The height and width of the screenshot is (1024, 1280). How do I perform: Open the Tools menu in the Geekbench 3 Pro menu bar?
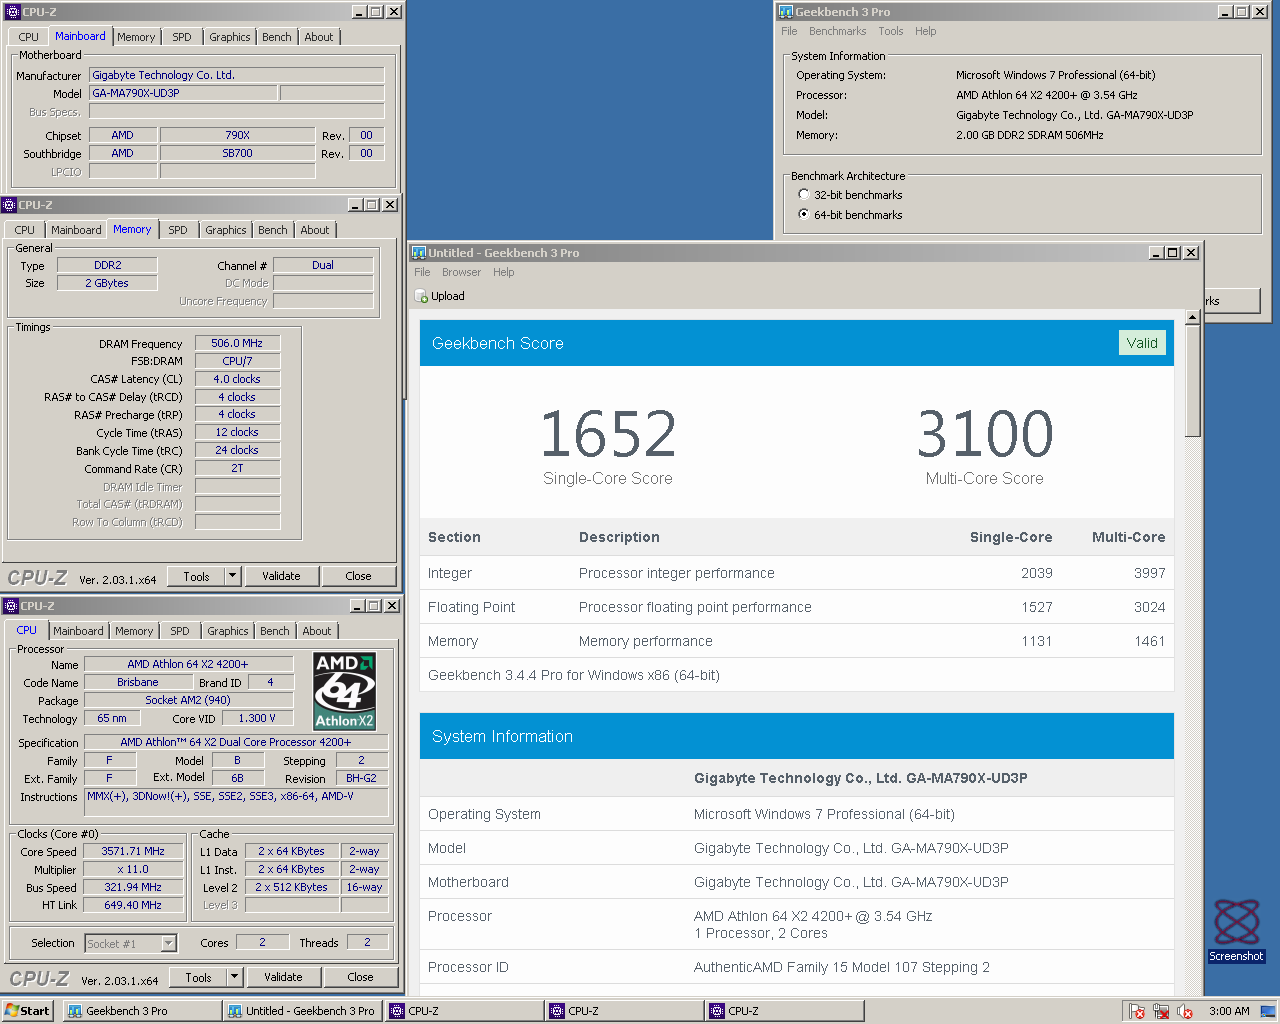890,31
